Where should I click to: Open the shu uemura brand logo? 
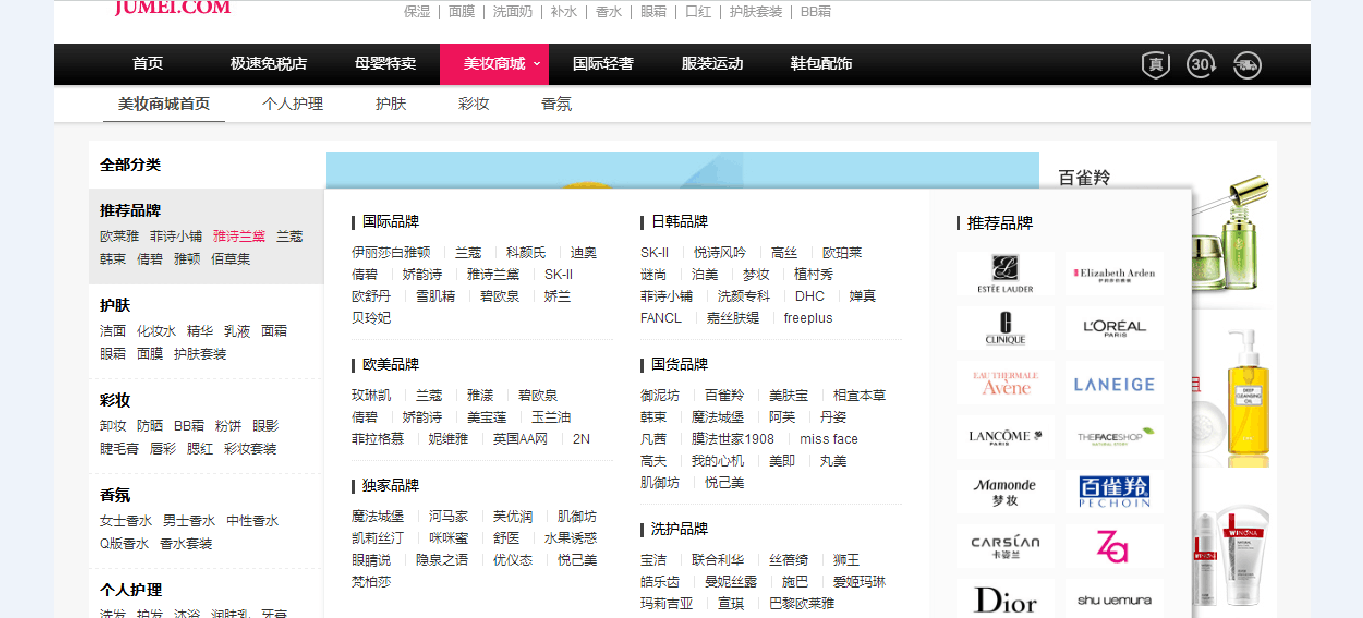click(x=1114, y=599)
